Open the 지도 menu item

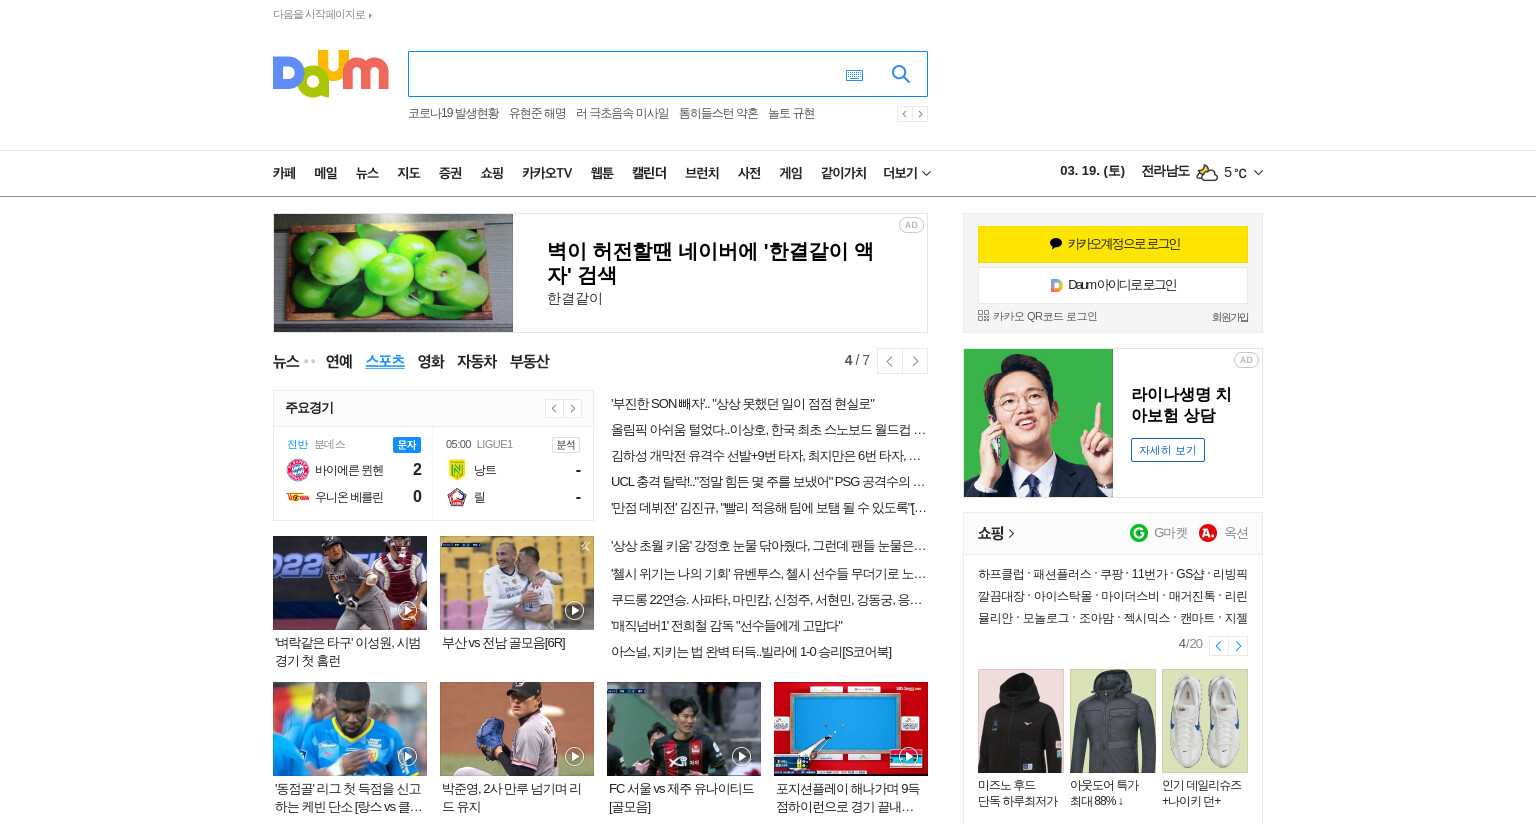(408, 173)
